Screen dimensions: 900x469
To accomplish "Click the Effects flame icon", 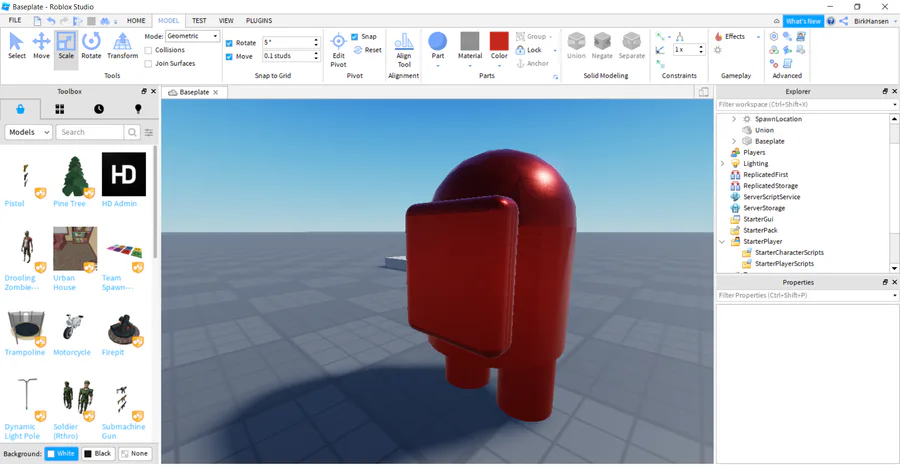I will point(719,36).
